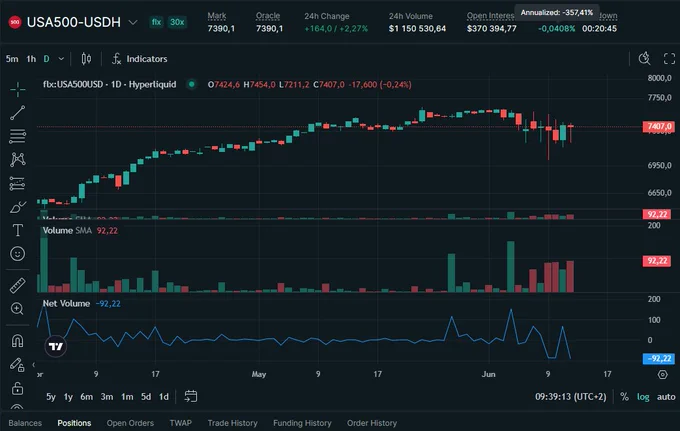Select the trend line drawing tool
The image size is (680, 431).
click(x=18, y=113)
